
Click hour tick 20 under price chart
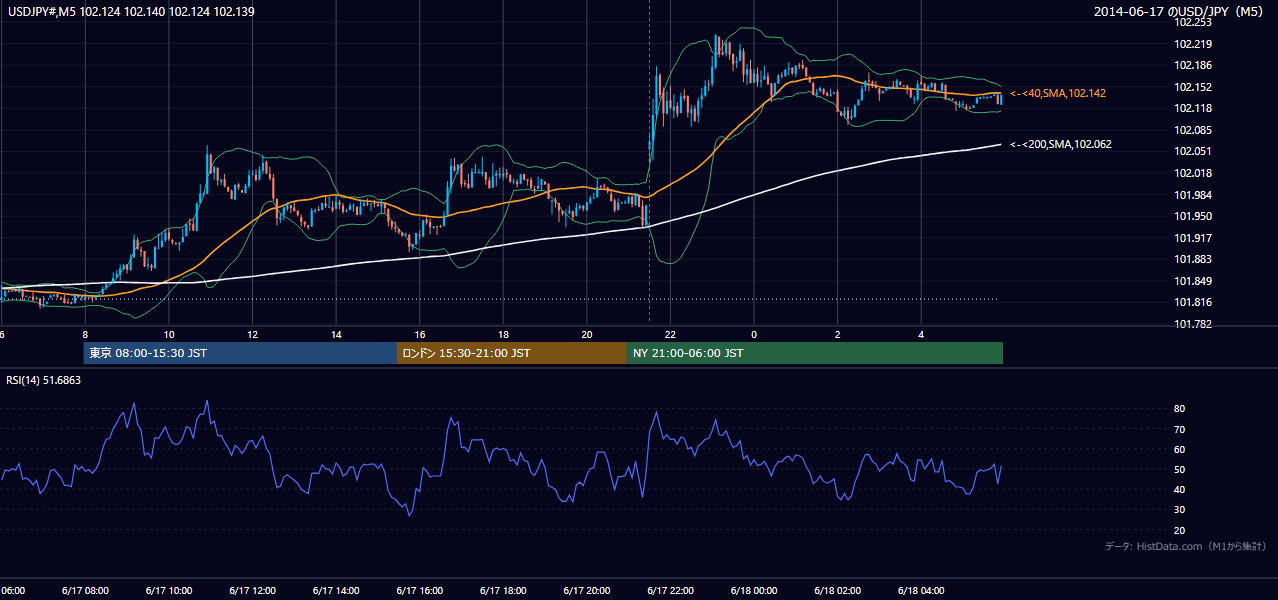pyautogui.click(x=587, y=334)
